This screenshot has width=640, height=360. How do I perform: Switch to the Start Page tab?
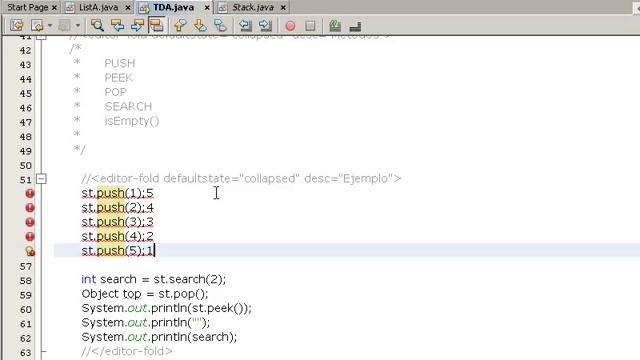[x=27, y=7]
